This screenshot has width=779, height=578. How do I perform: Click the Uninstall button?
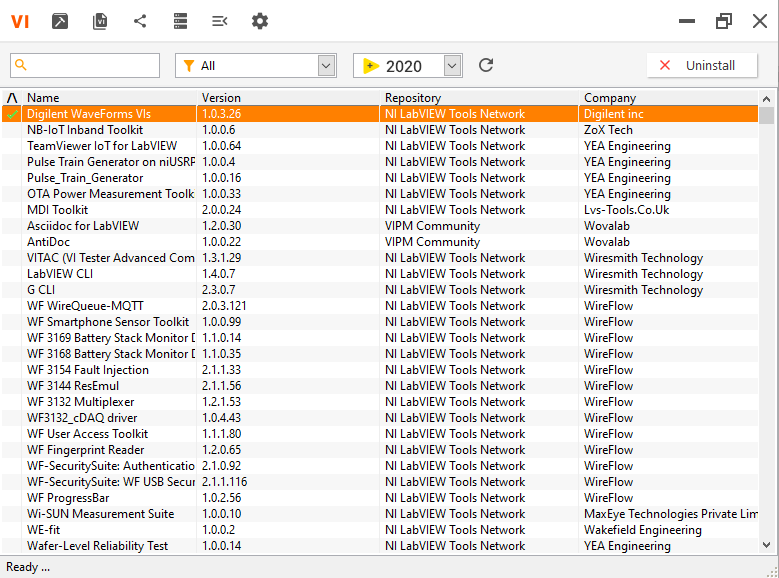pos(702,65)
